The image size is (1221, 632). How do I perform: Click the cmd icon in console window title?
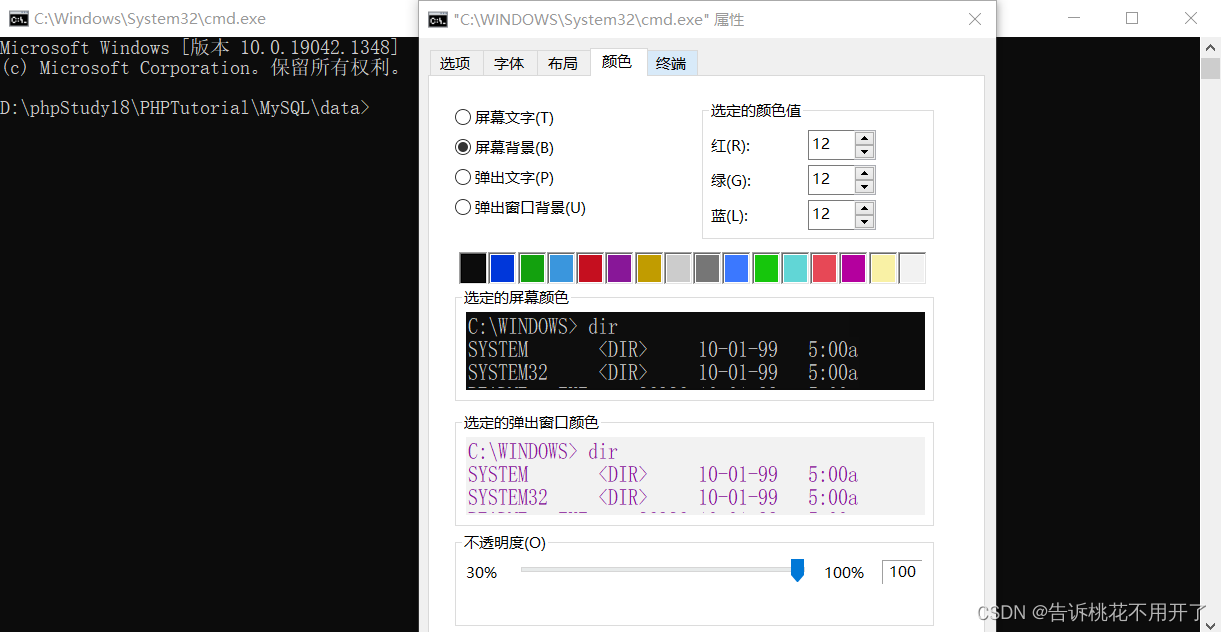18,18
